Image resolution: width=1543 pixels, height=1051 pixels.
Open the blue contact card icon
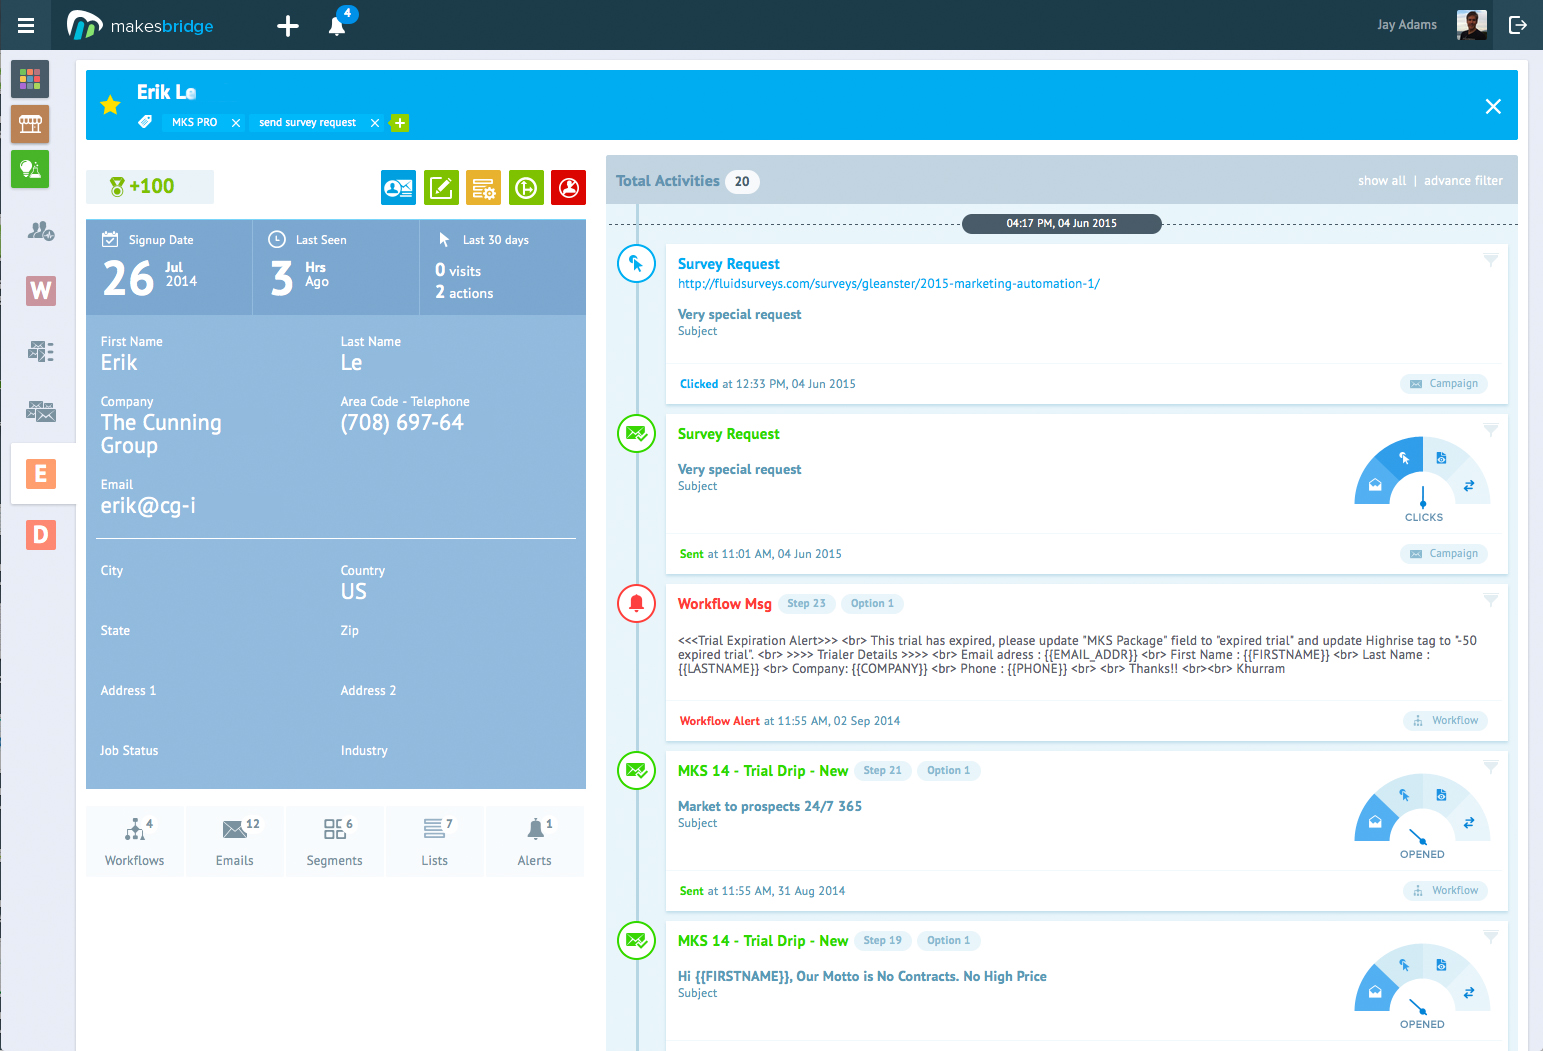398,187
